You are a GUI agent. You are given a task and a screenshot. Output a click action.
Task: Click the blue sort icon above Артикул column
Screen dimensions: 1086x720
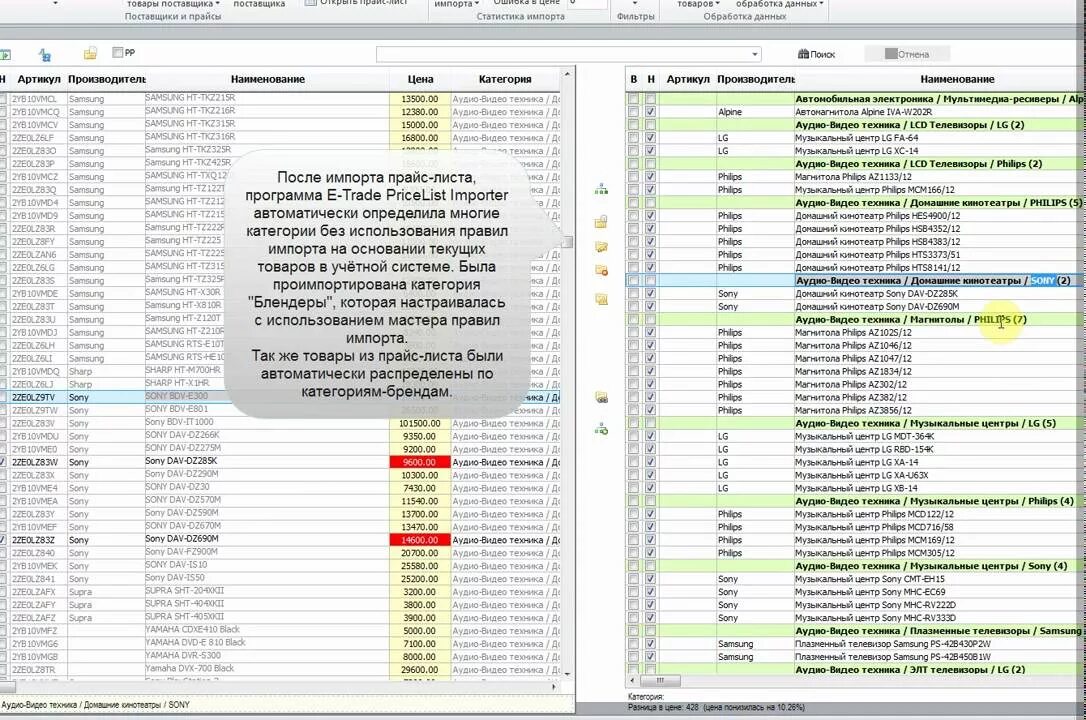click(45, 55)
